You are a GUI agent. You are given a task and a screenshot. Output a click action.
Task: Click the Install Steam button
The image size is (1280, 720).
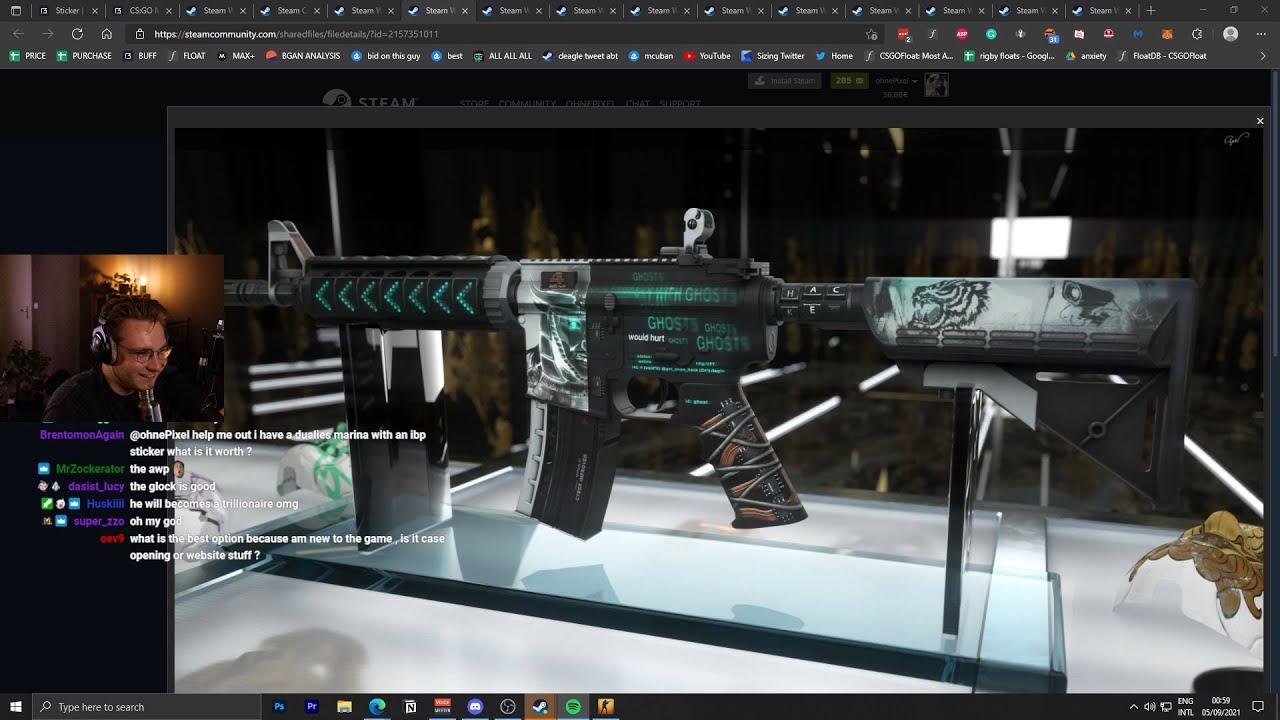point(786,80)
